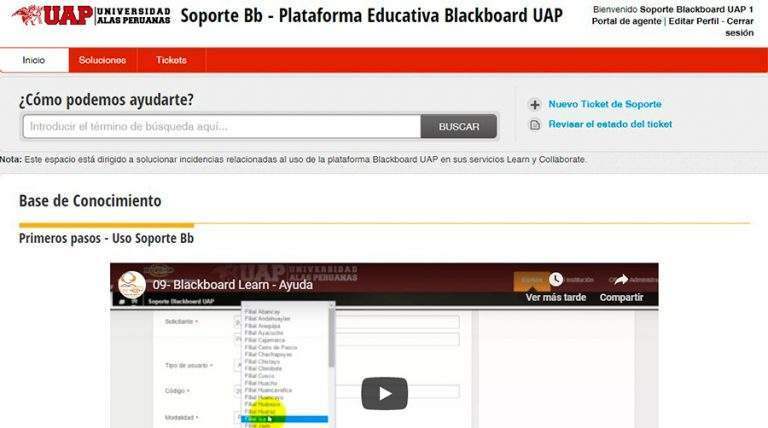Click the UAP Universidad Alas Peruanas logo

tap(92, 16)
